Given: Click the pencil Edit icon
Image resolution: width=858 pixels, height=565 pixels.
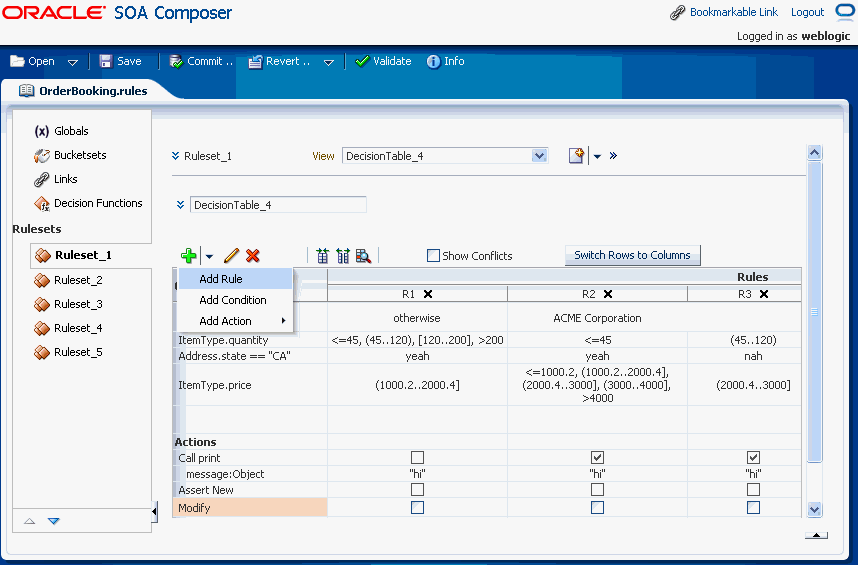Looking at the screenshot, I should (x=231, y=255).
